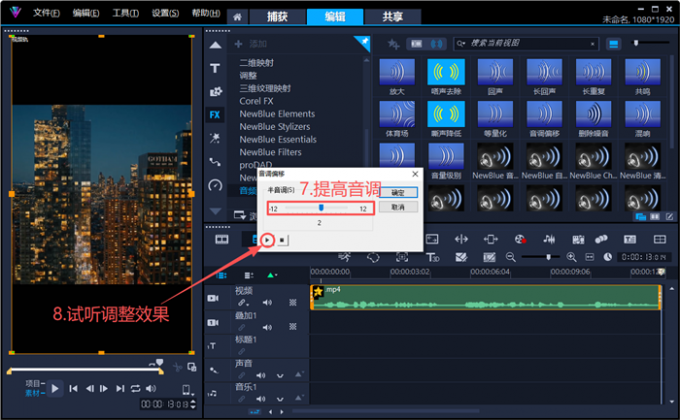The width and height of the screenshot is (680, 420).
Task: Mute the 声音 track
Action: coord(260,375)
